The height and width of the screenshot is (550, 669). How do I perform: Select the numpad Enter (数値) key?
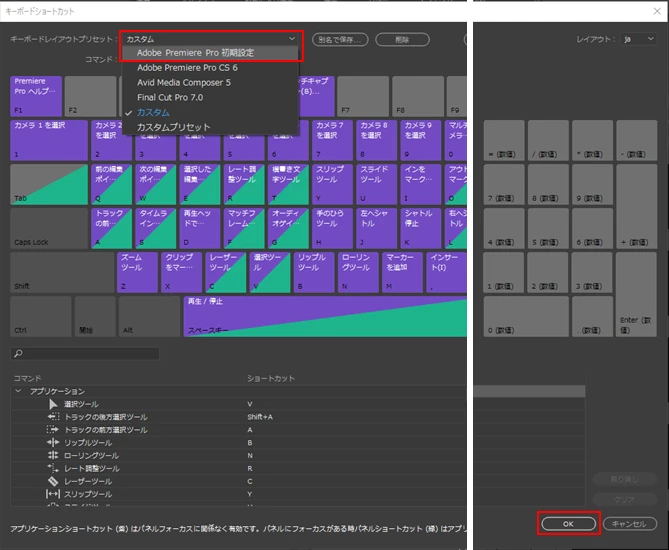636,294
